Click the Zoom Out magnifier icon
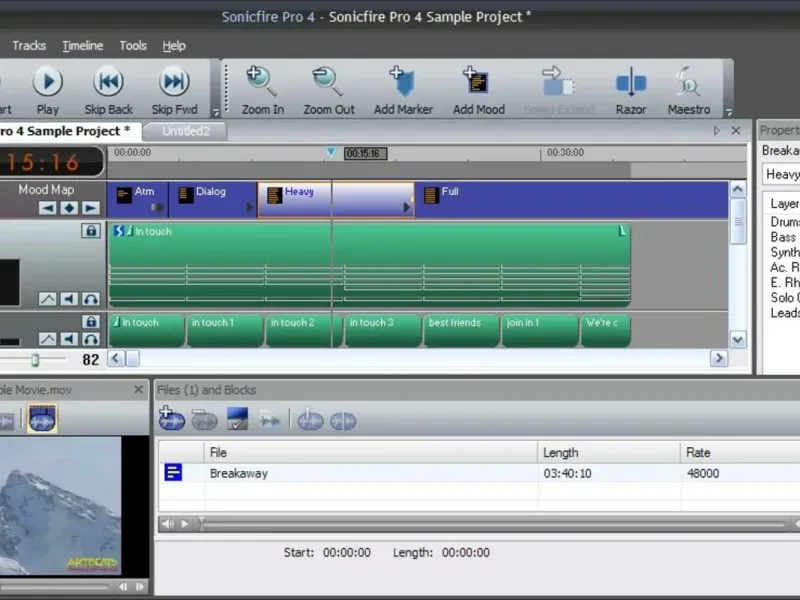This screenshot has height=600, width=800. click(x=328, y=84)
